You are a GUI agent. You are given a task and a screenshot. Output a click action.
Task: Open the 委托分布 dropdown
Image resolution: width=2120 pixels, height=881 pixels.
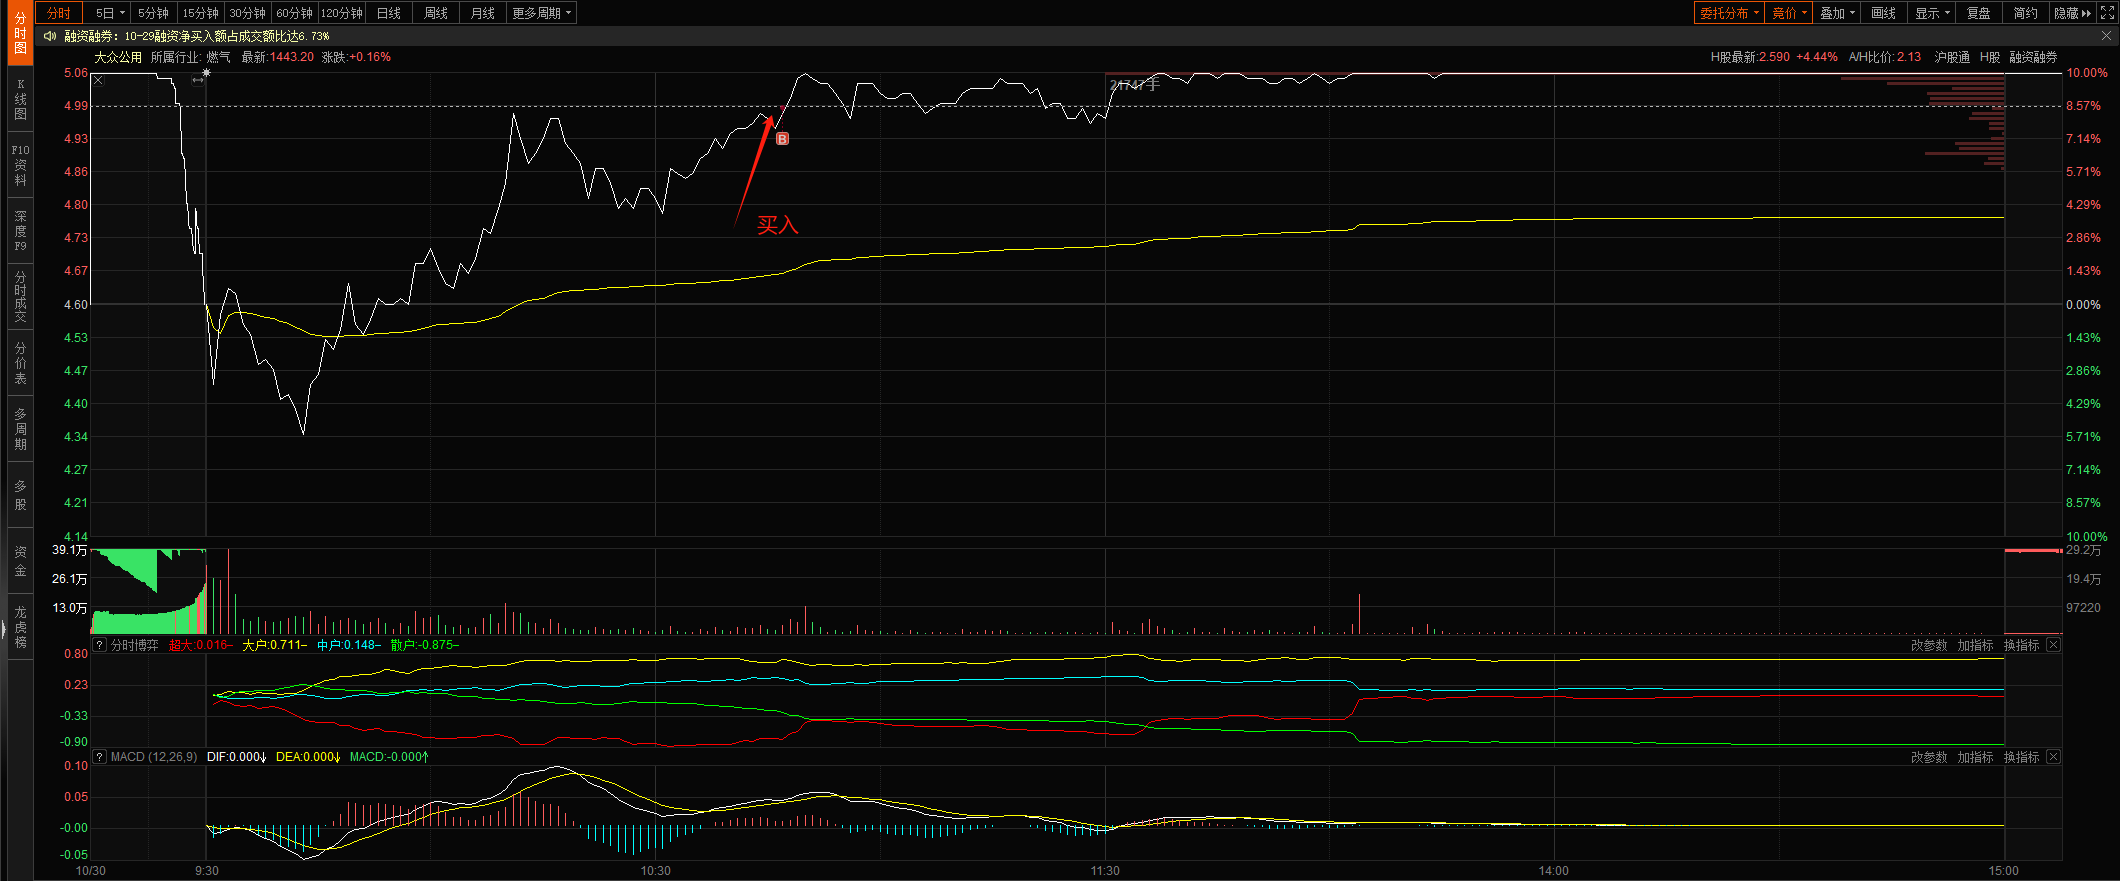coord(1729,13)
